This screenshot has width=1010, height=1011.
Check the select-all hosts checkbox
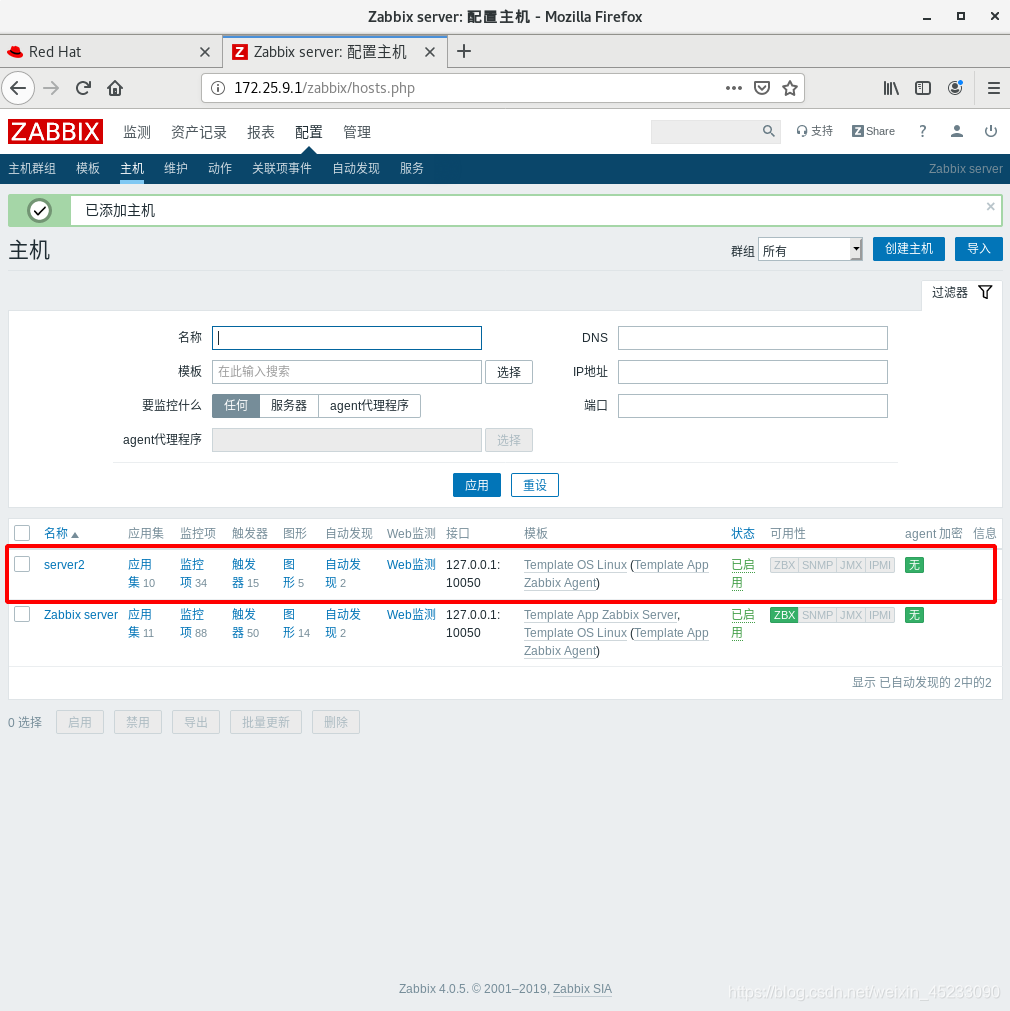22,533
